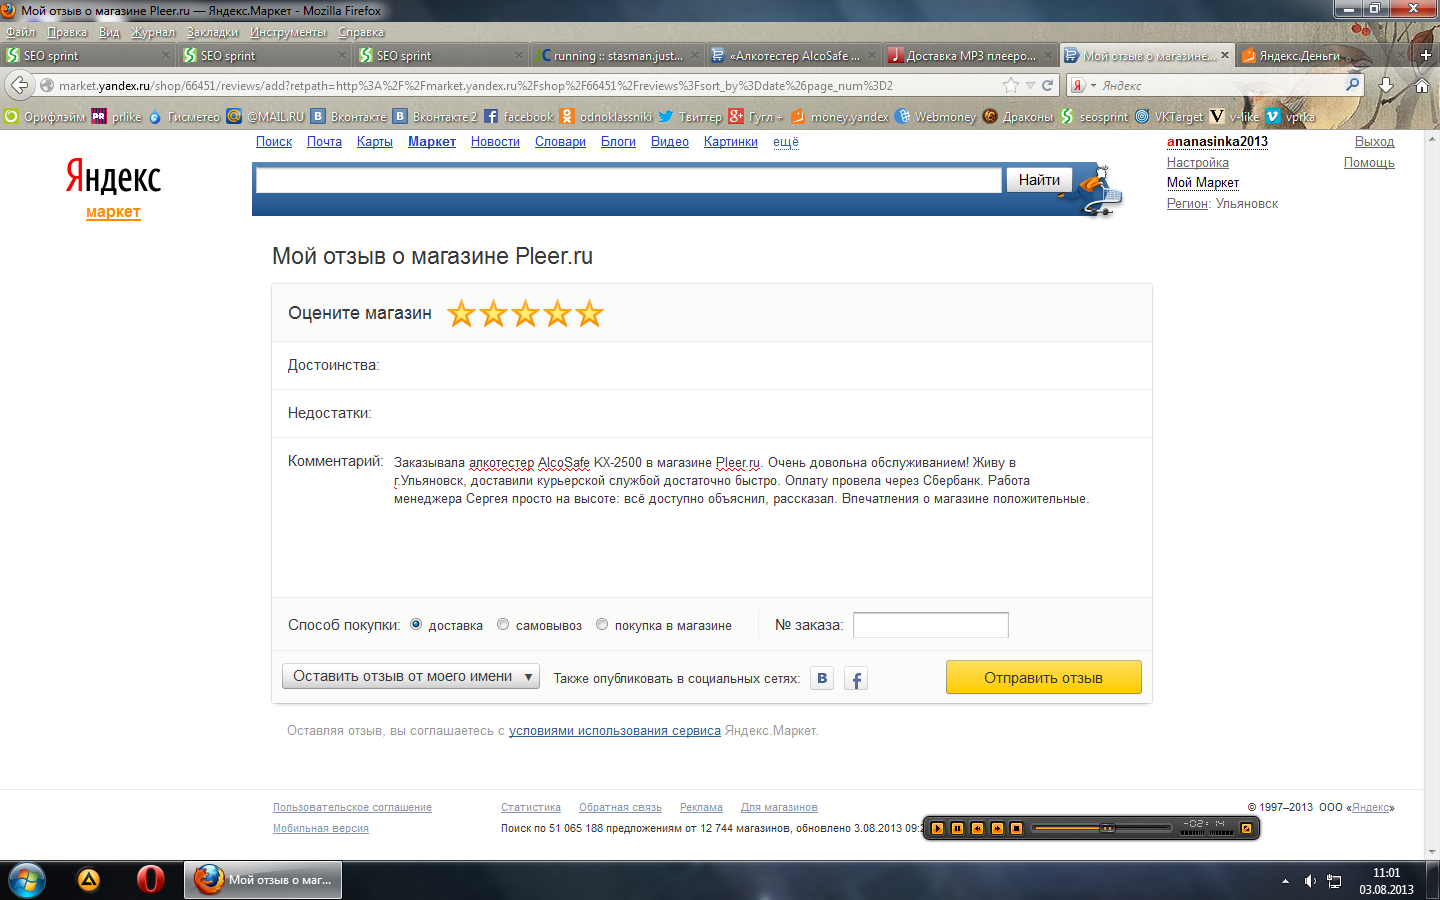Image resolution: width=1440 pixels, height=900 pixels.
Task: Open the Файл menu
Action: [20, 32]
